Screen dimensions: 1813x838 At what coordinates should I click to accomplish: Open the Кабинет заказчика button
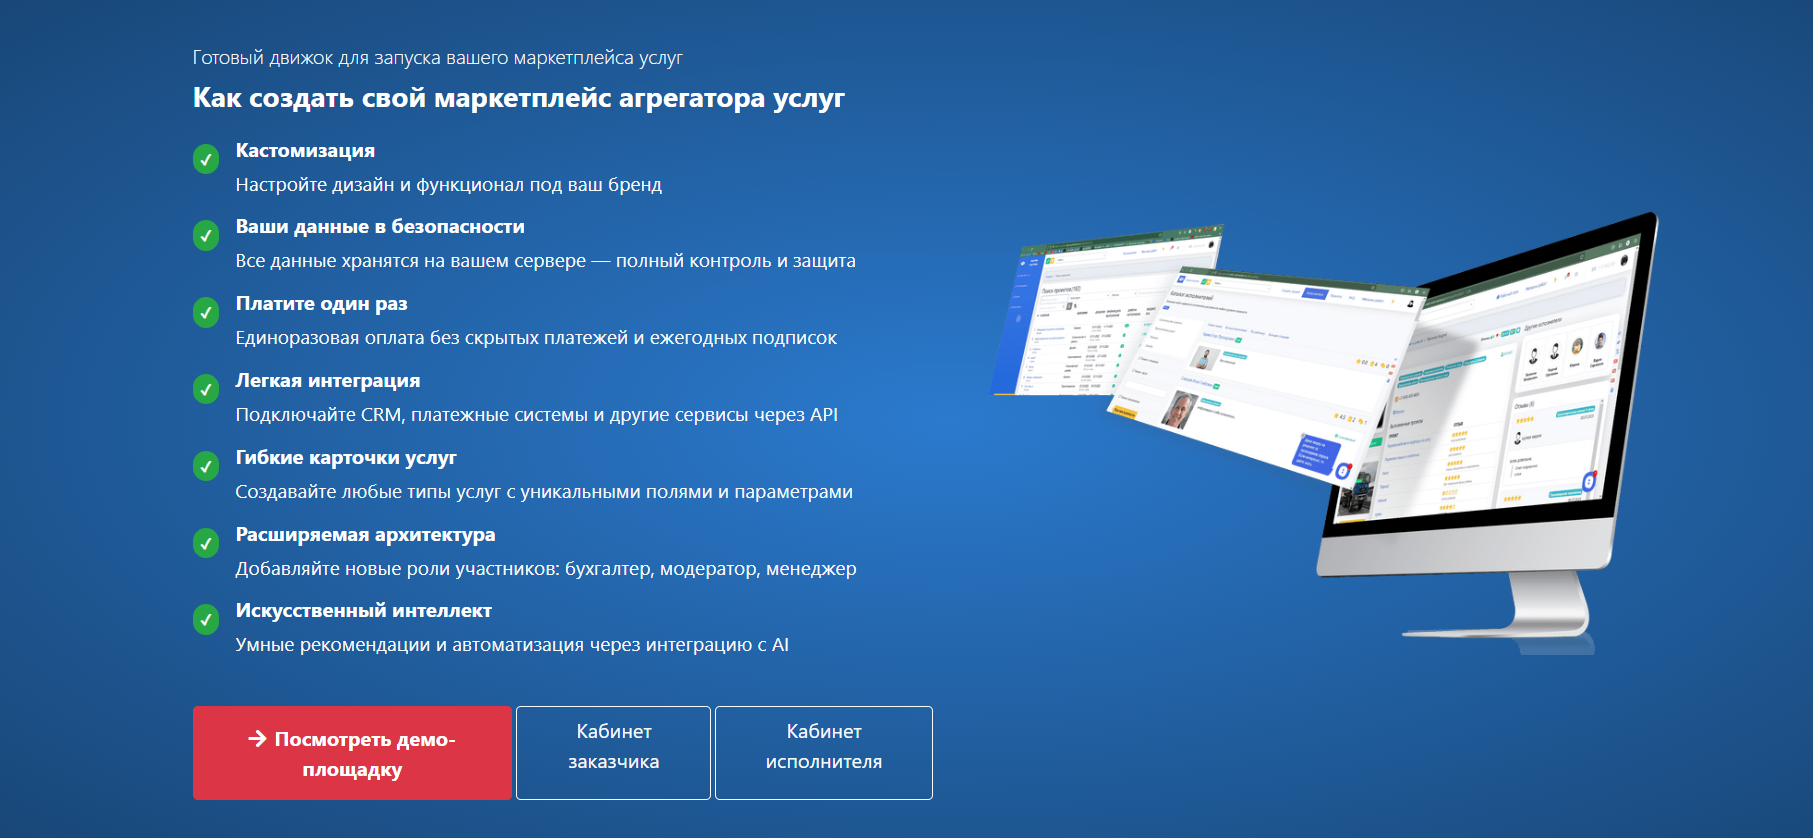(613, 753)
